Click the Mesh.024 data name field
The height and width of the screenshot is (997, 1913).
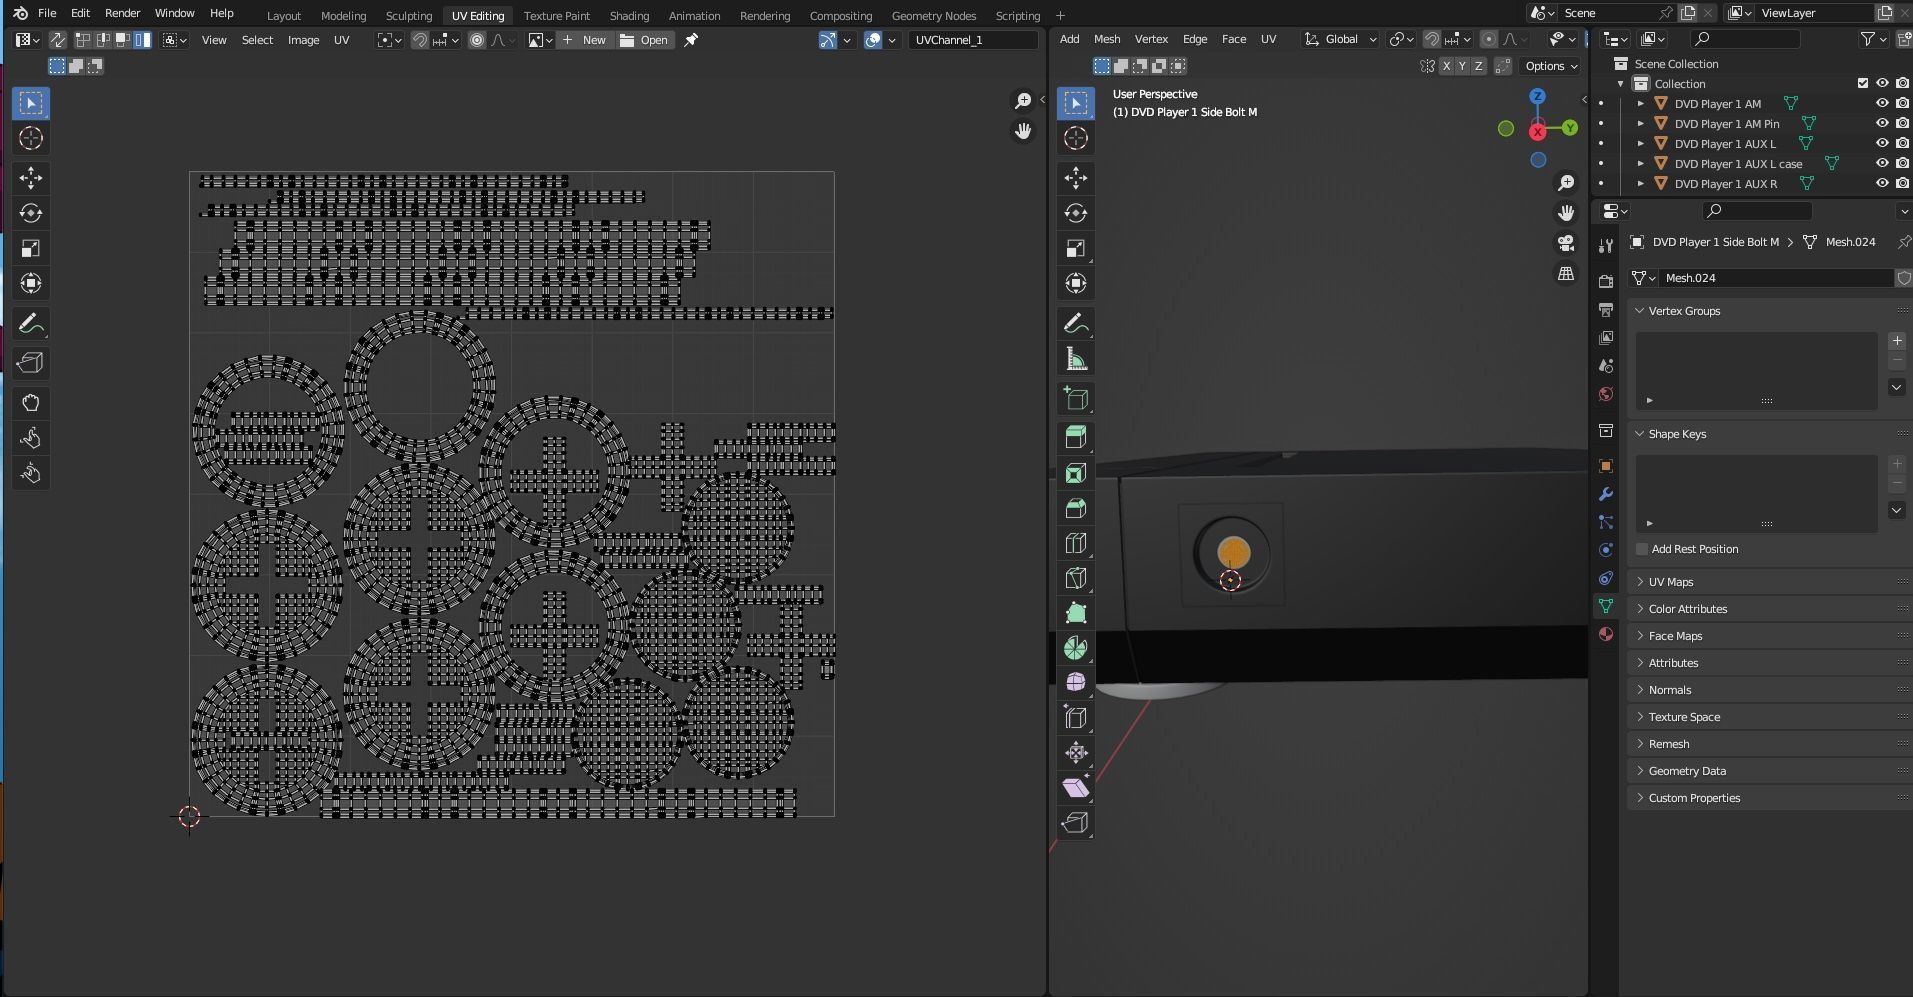click(1774, 278)
